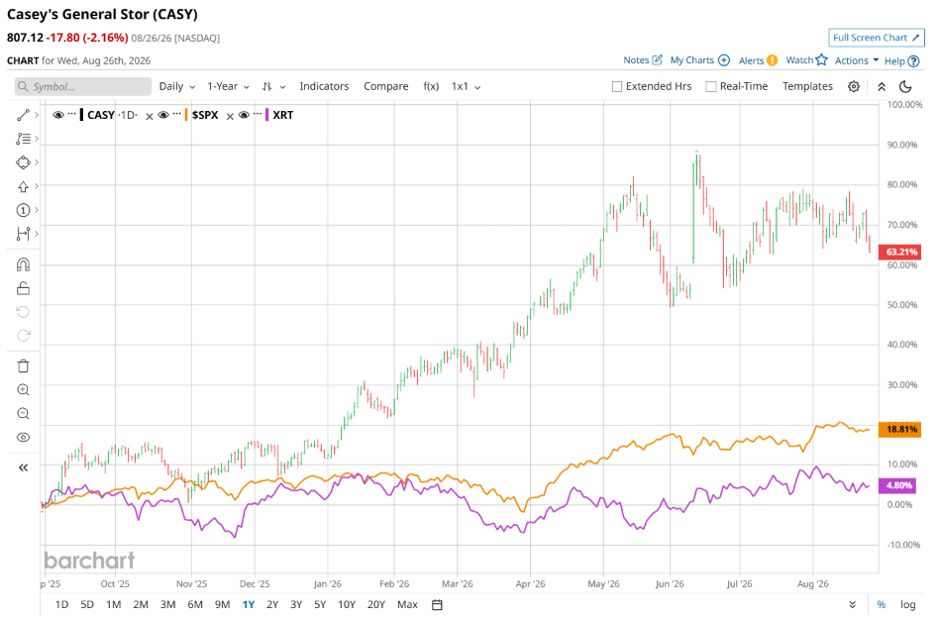The height and width of the screenshot is (619, 940).
Task: Focus the Symbol search field
Action: (83, 86)
